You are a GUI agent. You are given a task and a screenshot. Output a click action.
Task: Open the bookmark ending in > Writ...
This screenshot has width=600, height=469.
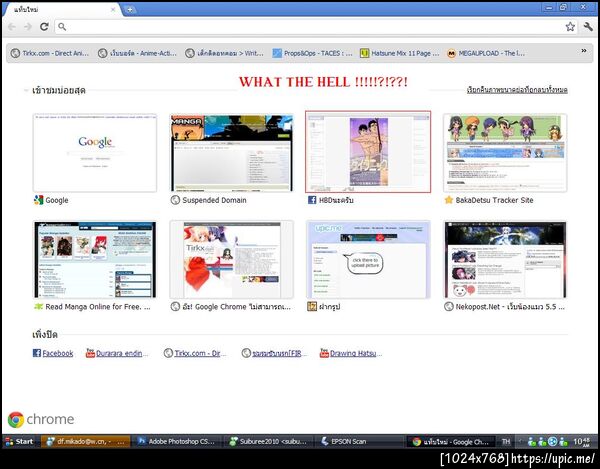tap(225, 53)
